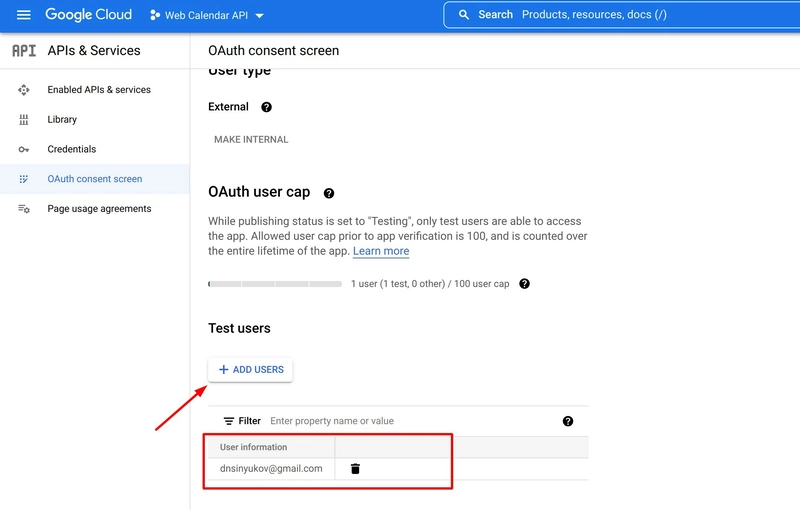Click help icon in the filter row
The width and height of the screenshot is (800, 510).
pyautogui.click(x=568, y=421)
